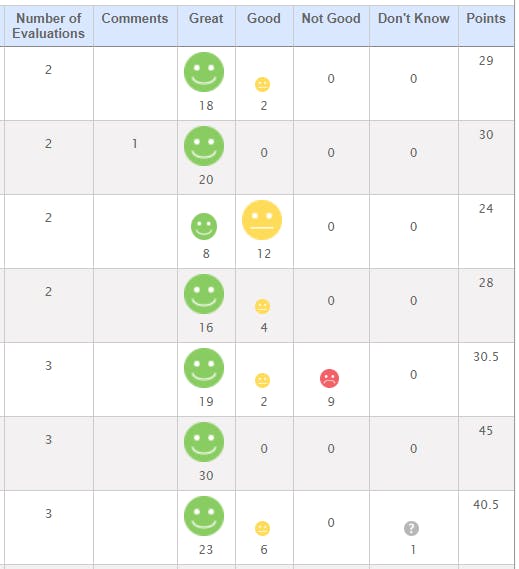Click the yellow Good face with 4

click(x=262, y=307)
